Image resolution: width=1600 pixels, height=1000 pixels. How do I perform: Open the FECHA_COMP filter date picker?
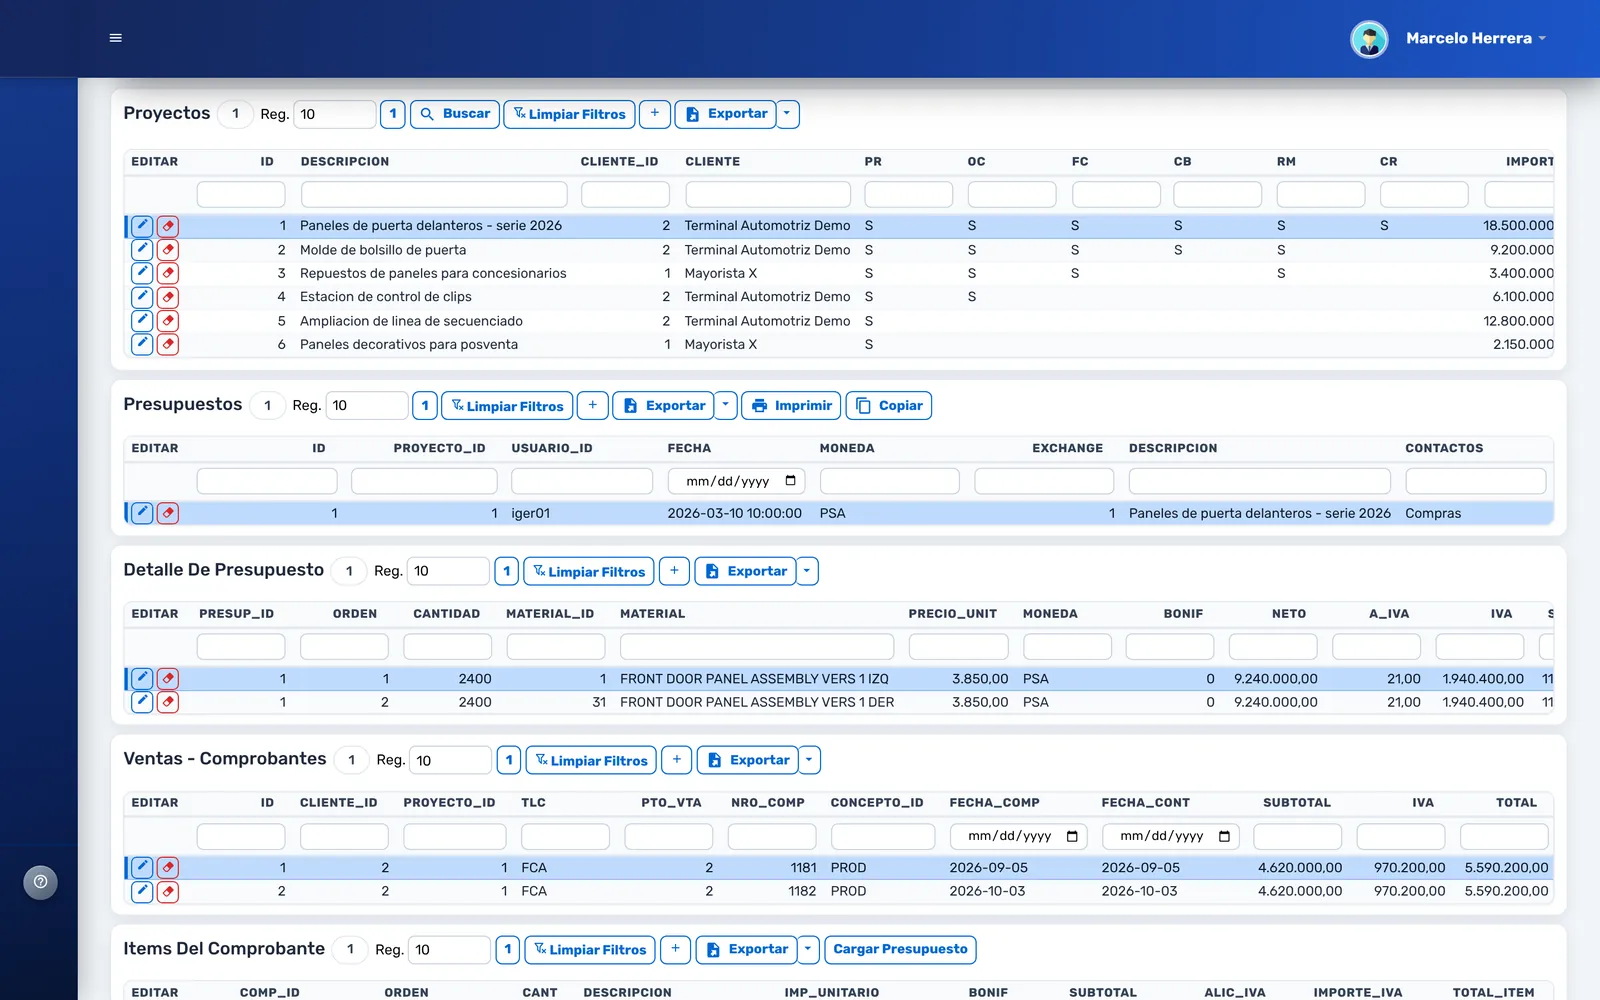click(1072, 836)
